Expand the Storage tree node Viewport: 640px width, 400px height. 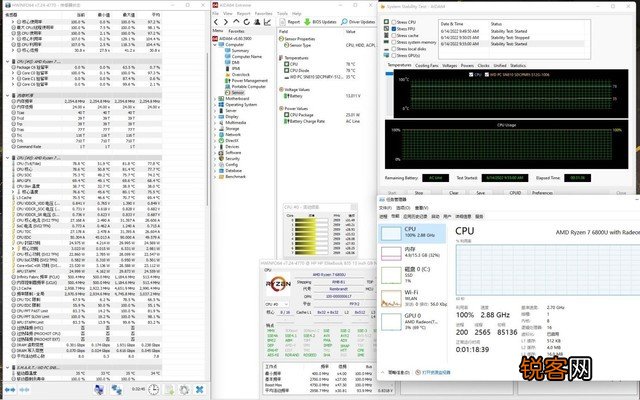(213, 128)
